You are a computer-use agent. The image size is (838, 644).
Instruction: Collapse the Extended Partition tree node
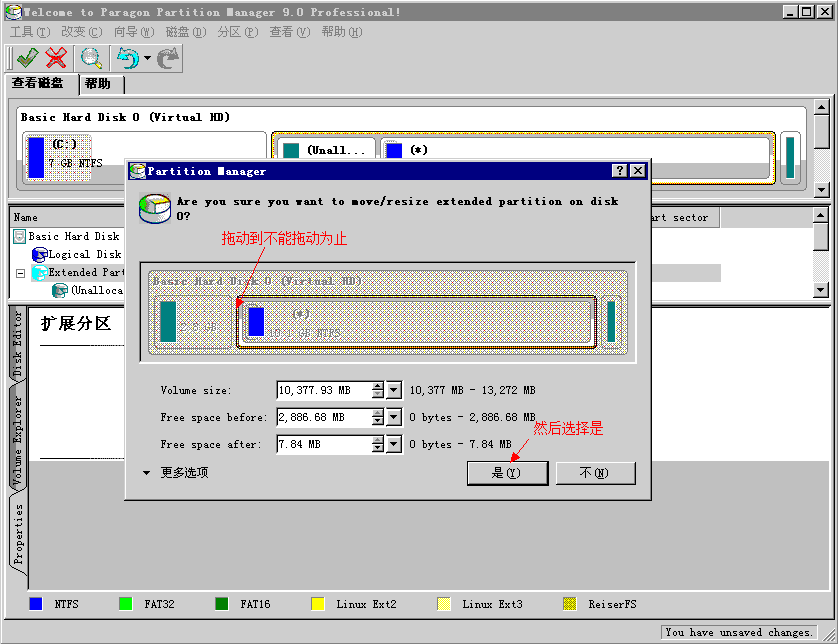coord(20,272)
